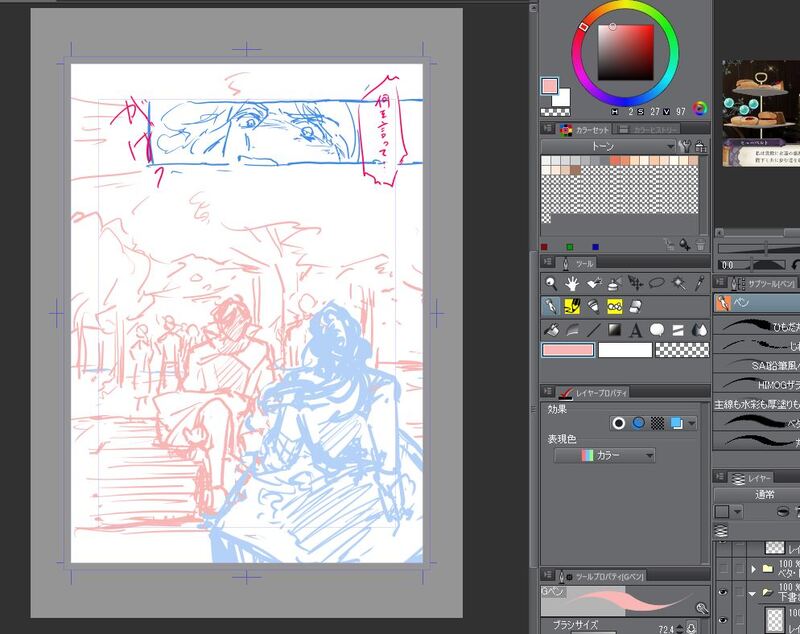800x634 pixels.
Task: Collapse the 下書き folder layer
Action: (x=752, y=594)
